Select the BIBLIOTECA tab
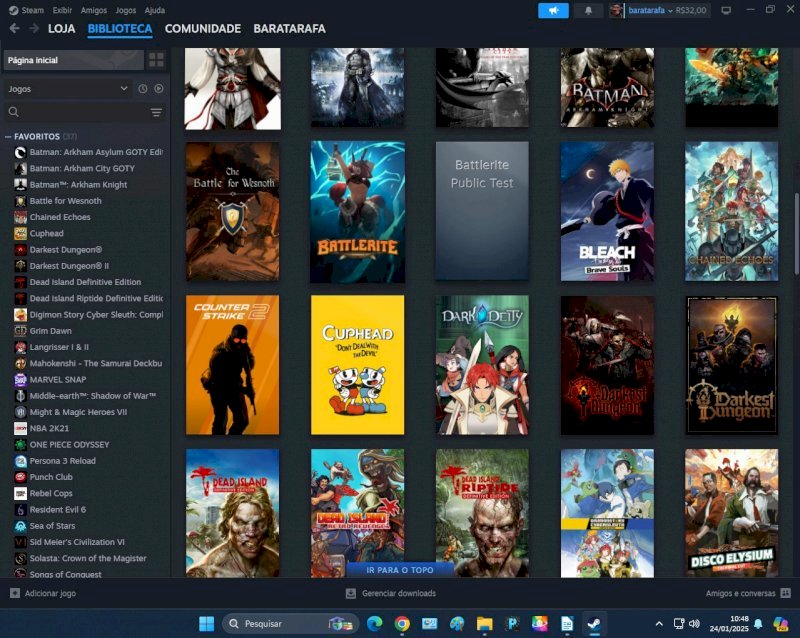The image size is (800, 638). 120,29
